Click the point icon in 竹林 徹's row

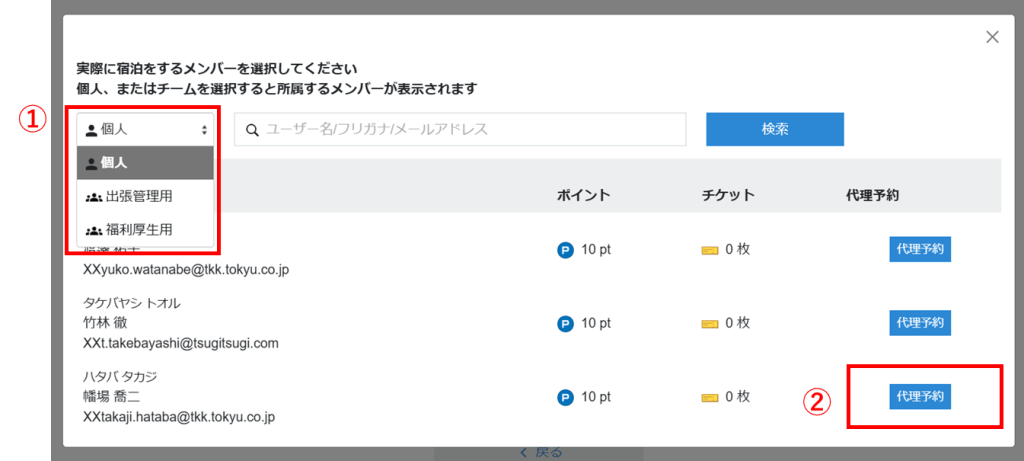[x=565, y=323]
